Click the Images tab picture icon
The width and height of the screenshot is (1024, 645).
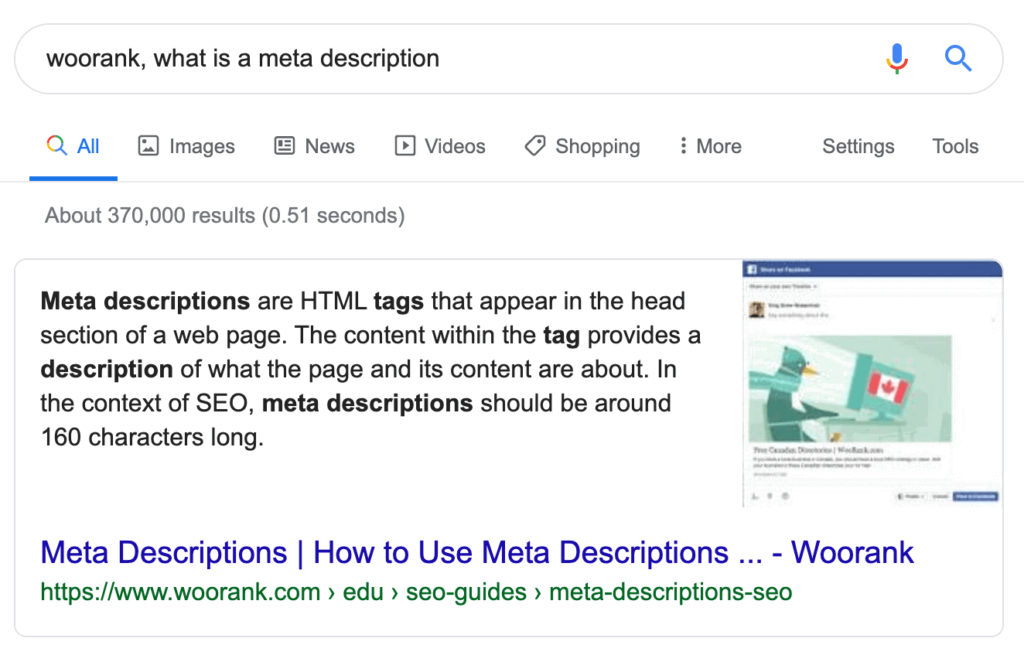(148, 146)
